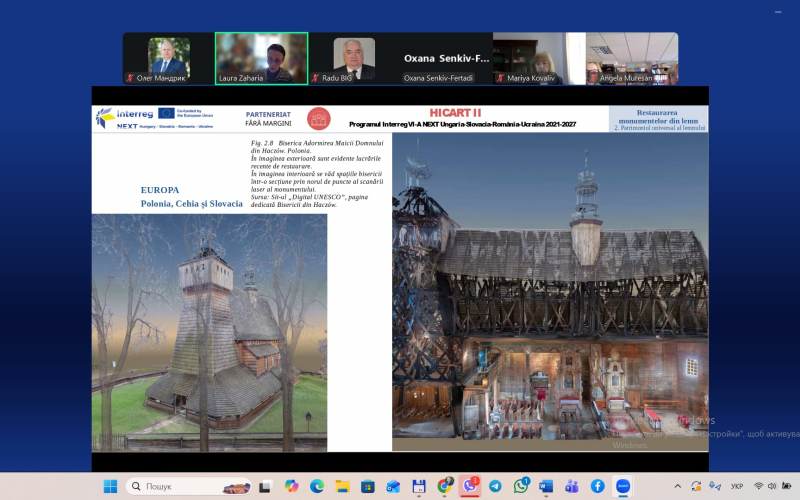The height and width of the screenshot is (500, 800).
Task: Open Google Chrome from the taskbar
Action: click(x=444, y=486)
